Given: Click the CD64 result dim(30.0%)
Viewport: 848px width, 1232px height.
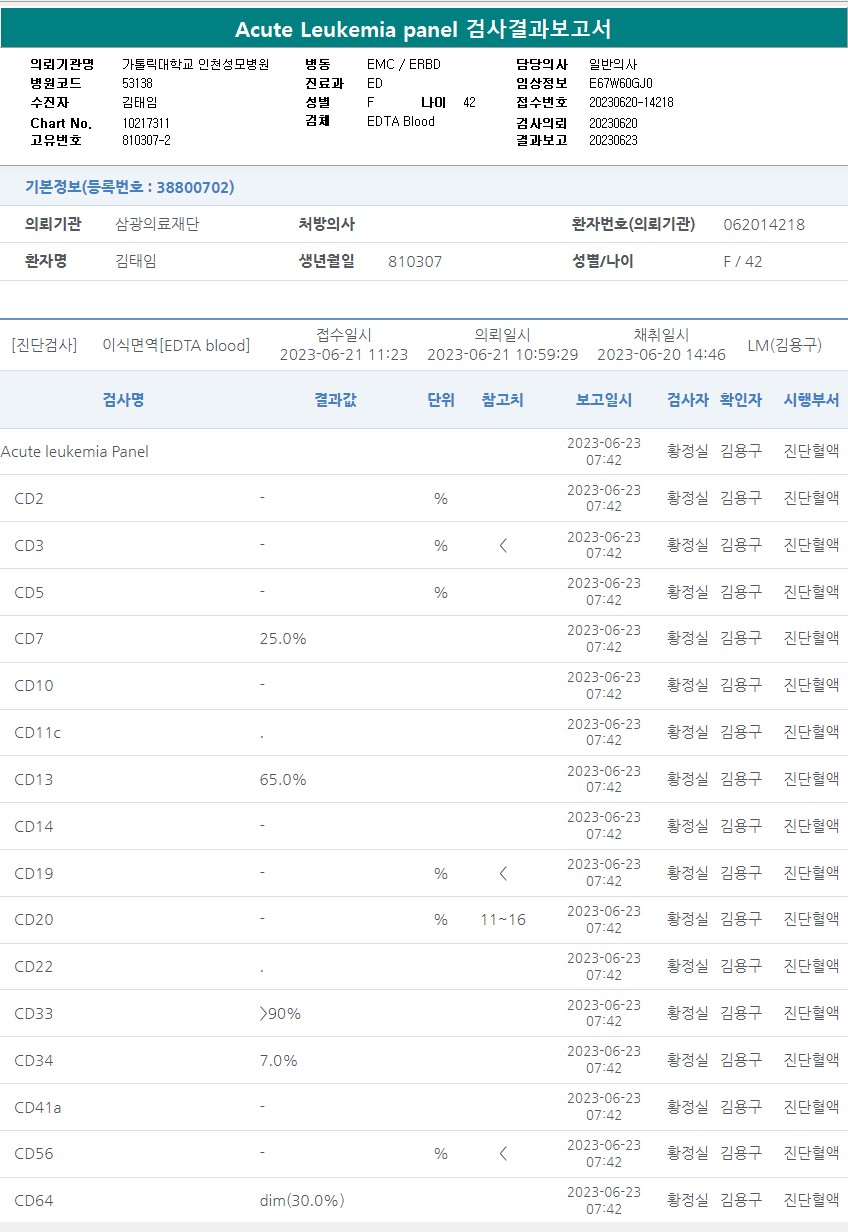Looking at the screenshot, I should pos(302,1201).
